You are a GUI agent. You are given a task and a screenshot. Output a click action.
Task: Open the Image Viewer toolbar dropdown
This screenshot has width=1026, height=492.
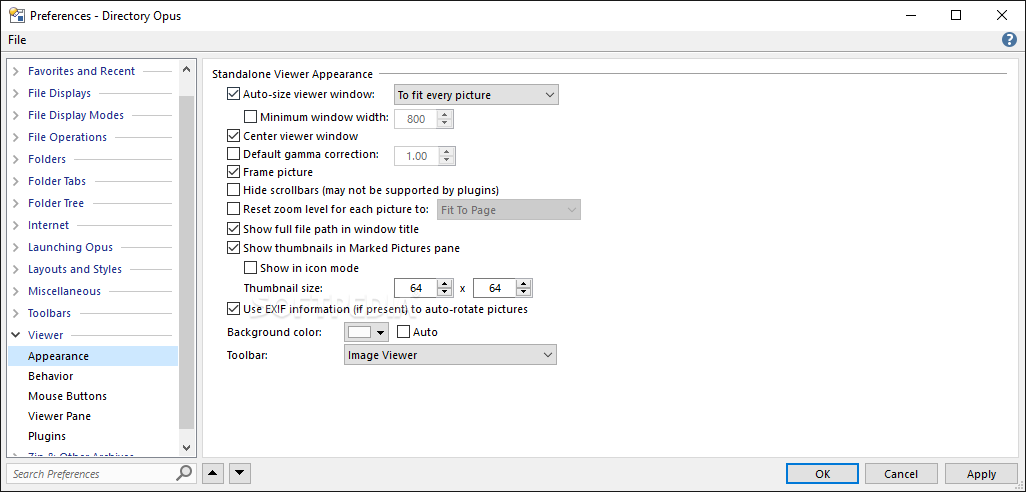click(450, 355)
